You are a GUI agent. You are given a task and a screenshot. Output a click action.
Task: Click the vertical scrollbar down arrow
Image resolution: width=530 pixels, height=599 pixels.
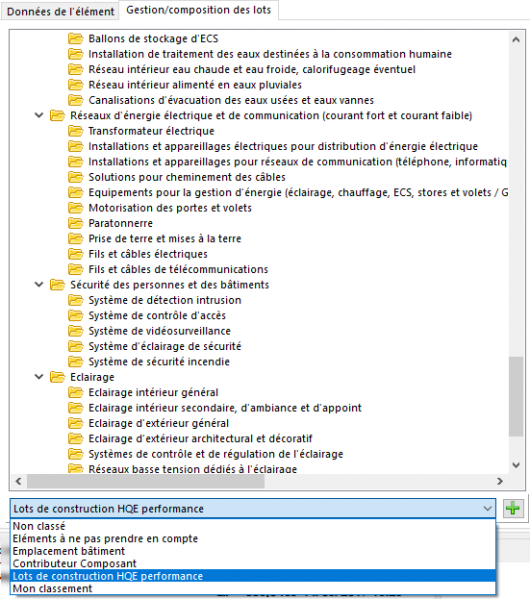point(516,465)
